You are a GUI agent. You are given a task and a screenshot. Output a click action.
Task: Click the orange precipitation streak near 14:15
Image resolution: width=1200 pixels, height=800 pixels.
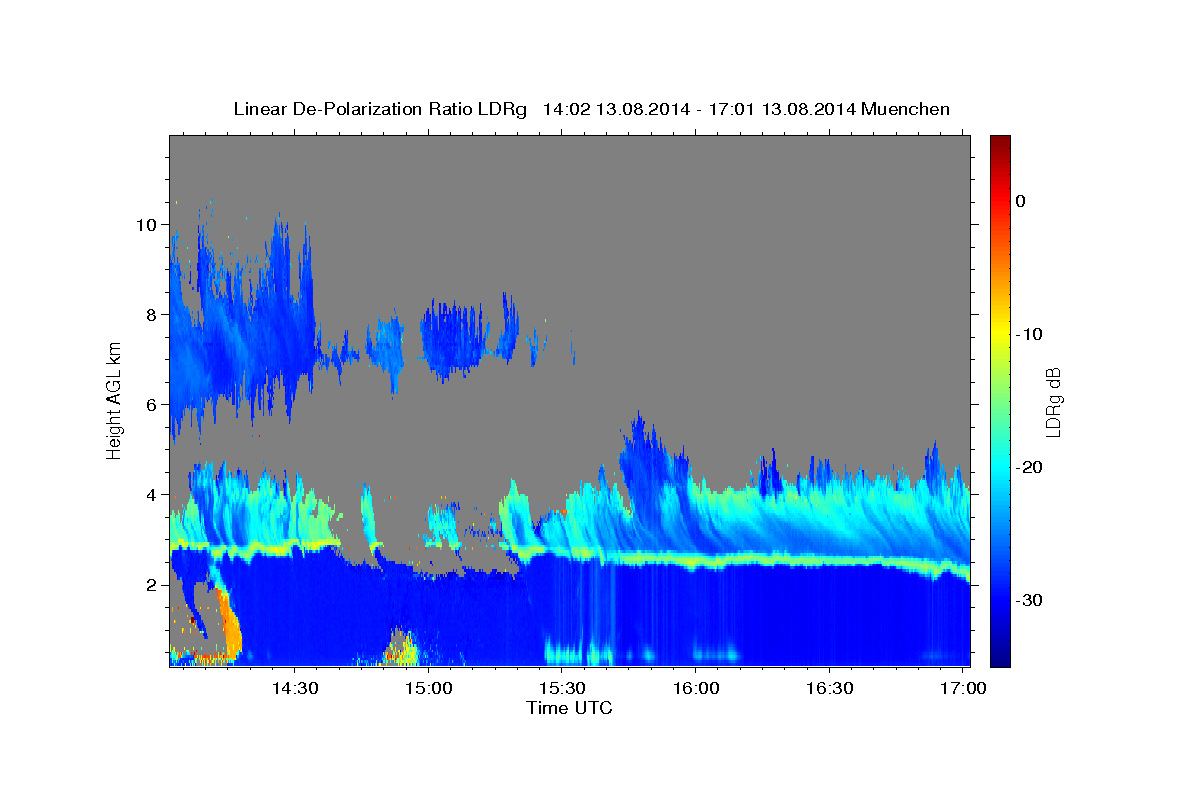click(229, 625)
